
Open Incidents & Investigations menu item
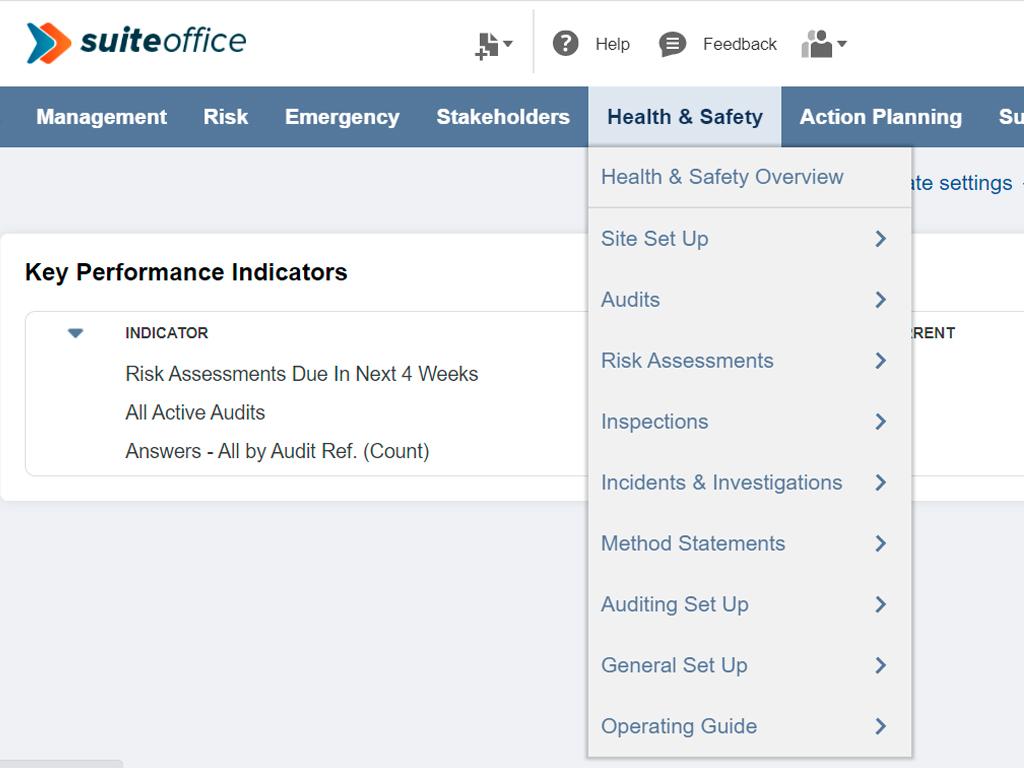(x=721, y=483)
